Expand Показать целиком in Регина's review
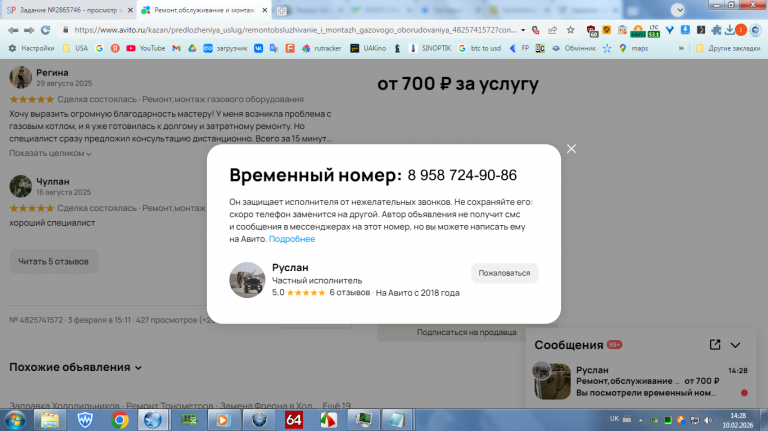The width and height of the screenshot is (768, 431). (x=50, y=153)
